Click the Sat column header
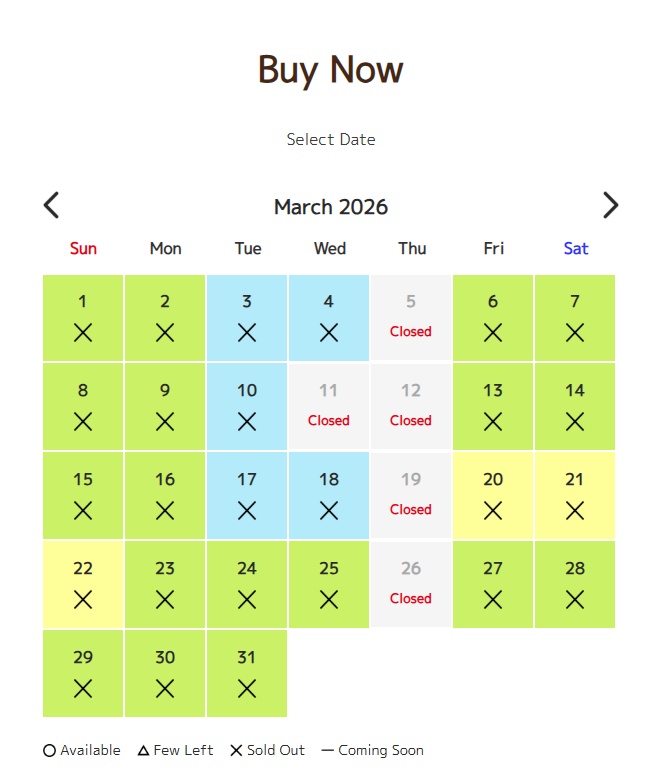 click(575, 249)
